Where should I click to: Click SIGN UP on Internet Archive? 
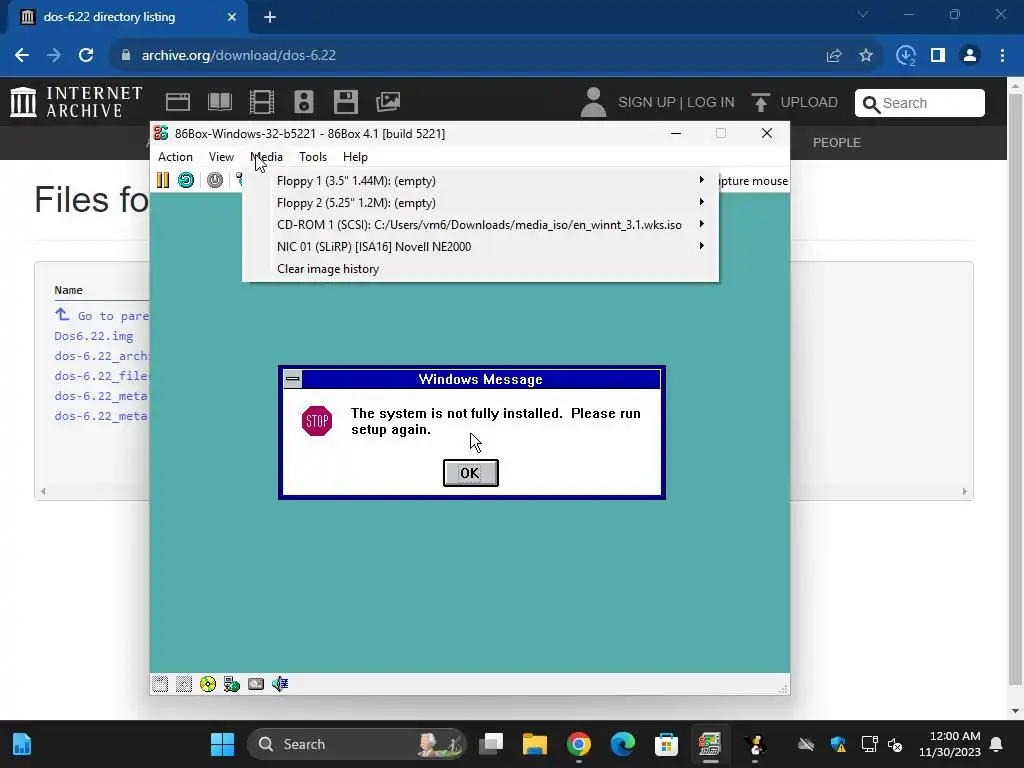click(x=647, y=103)
